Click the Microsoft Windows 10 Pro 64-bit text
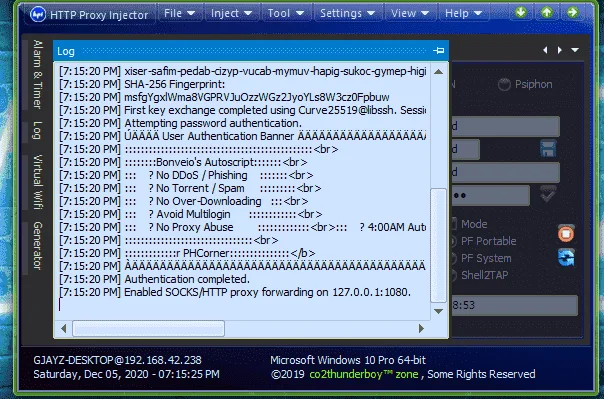604x399 pixels. tap(348, 360)
